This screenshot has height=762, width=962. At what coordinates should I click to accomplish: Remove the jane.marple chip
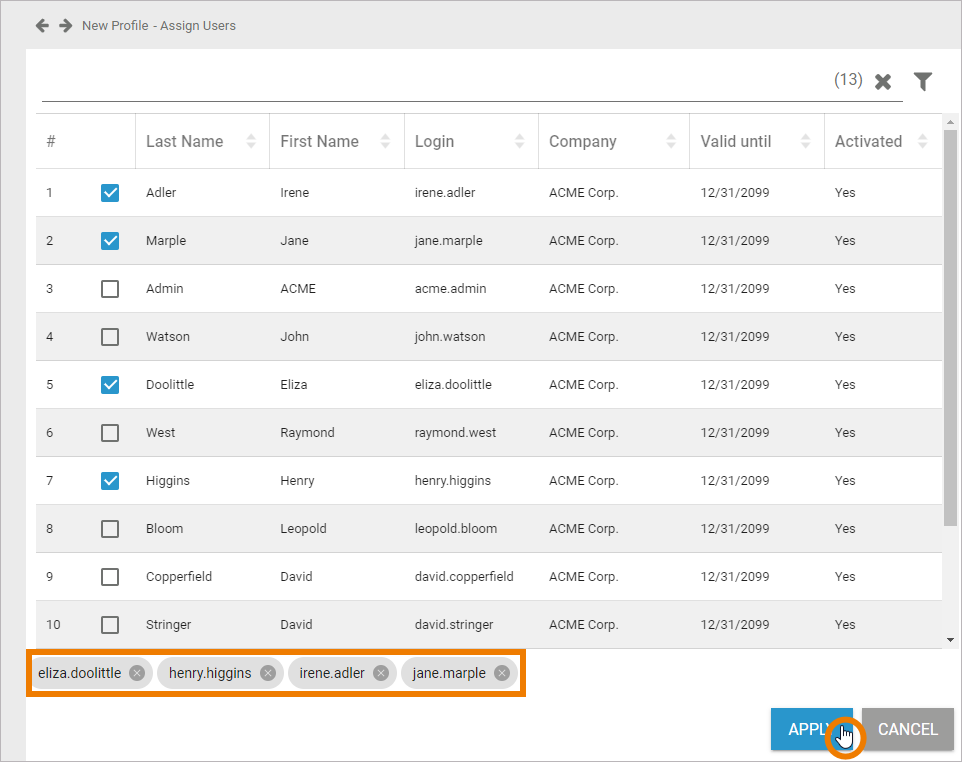pos(502,673)
